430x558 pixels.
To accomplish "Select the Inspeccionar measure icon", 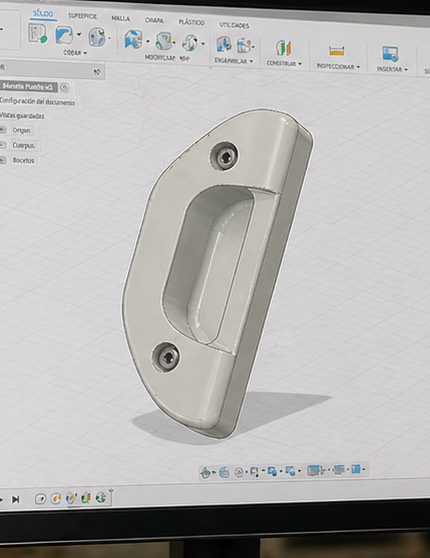I will (x=336, y=51).
